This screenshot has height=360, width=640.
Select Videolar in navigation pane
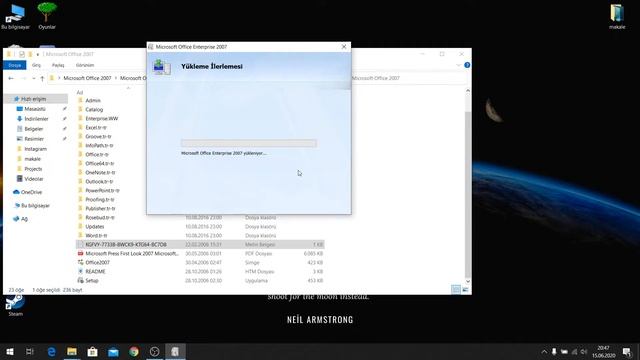click(34, 179)
